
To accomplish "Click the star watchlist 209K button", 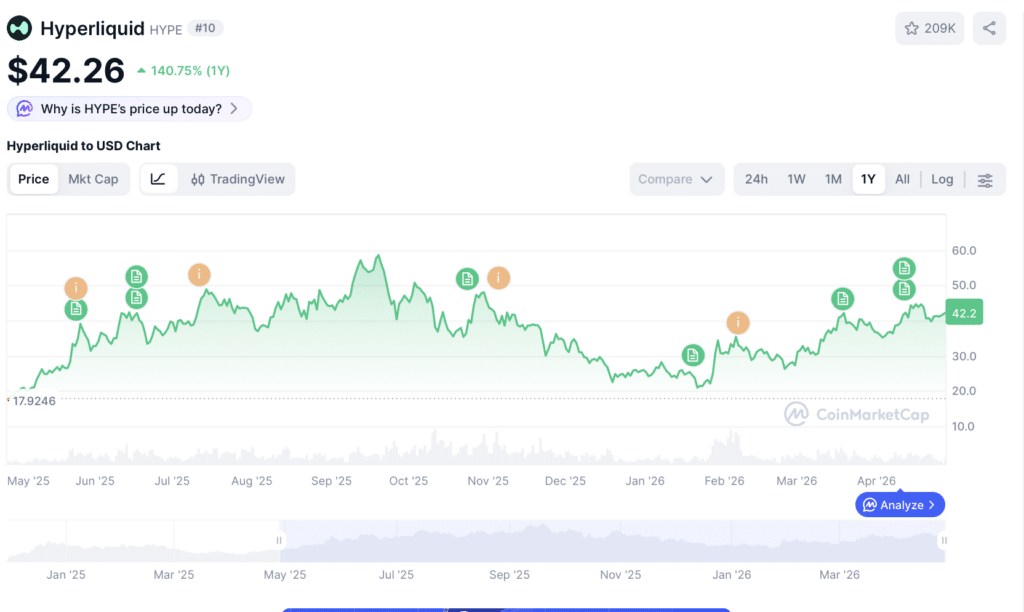I will tap(930, 28).
